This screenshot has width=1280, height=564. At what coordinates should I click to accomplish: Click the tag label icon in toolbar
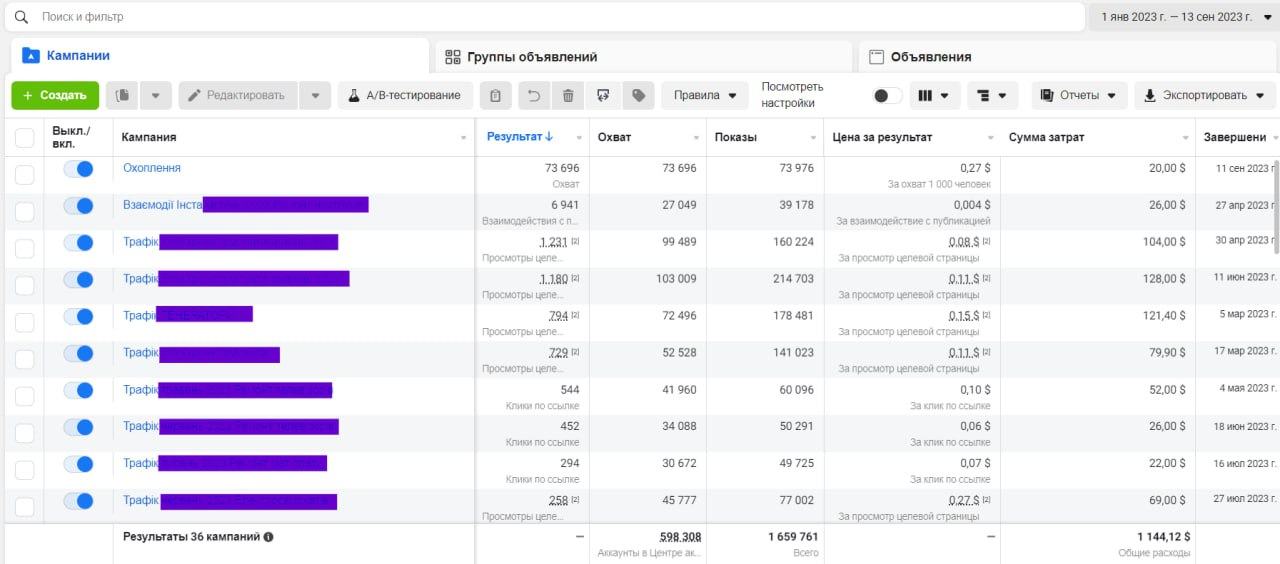tap(636, 96)
